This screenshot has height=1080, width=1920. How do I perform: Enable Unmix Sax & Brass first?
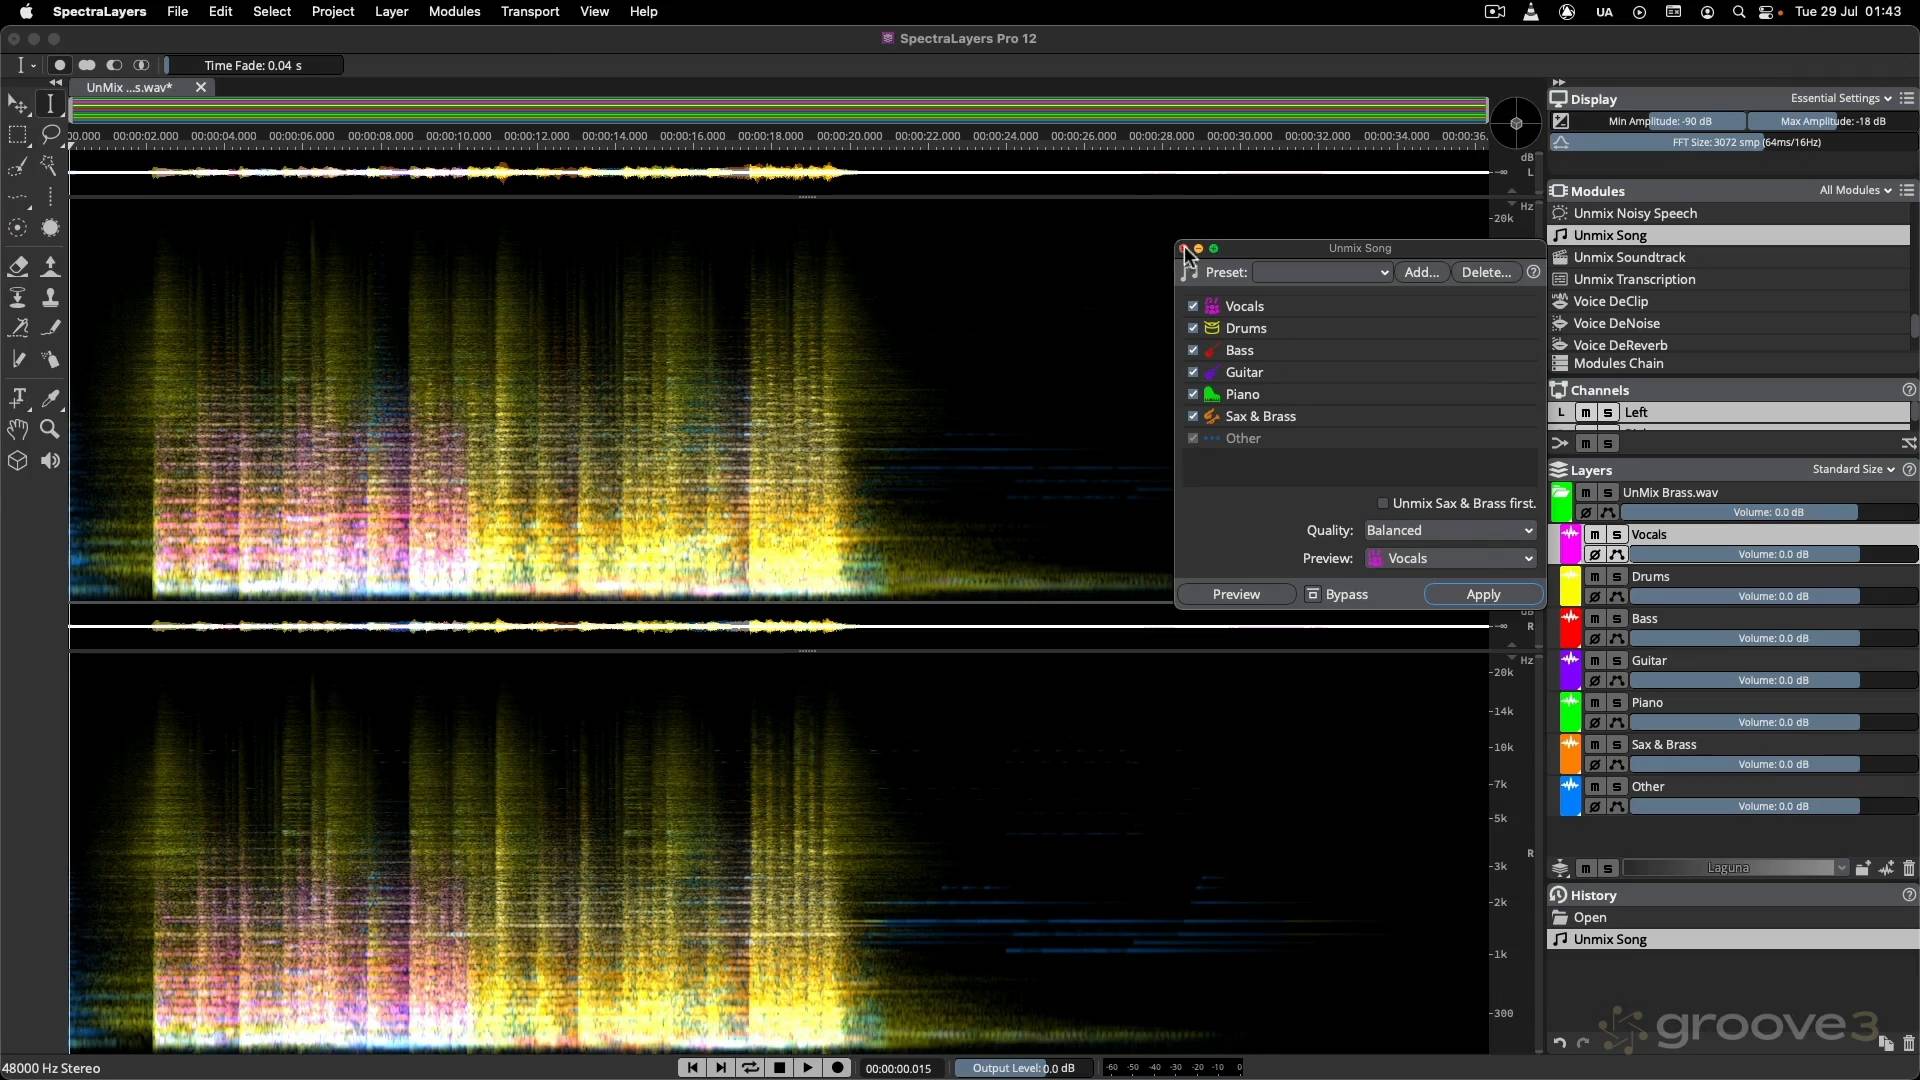[x=1383, y=503]
